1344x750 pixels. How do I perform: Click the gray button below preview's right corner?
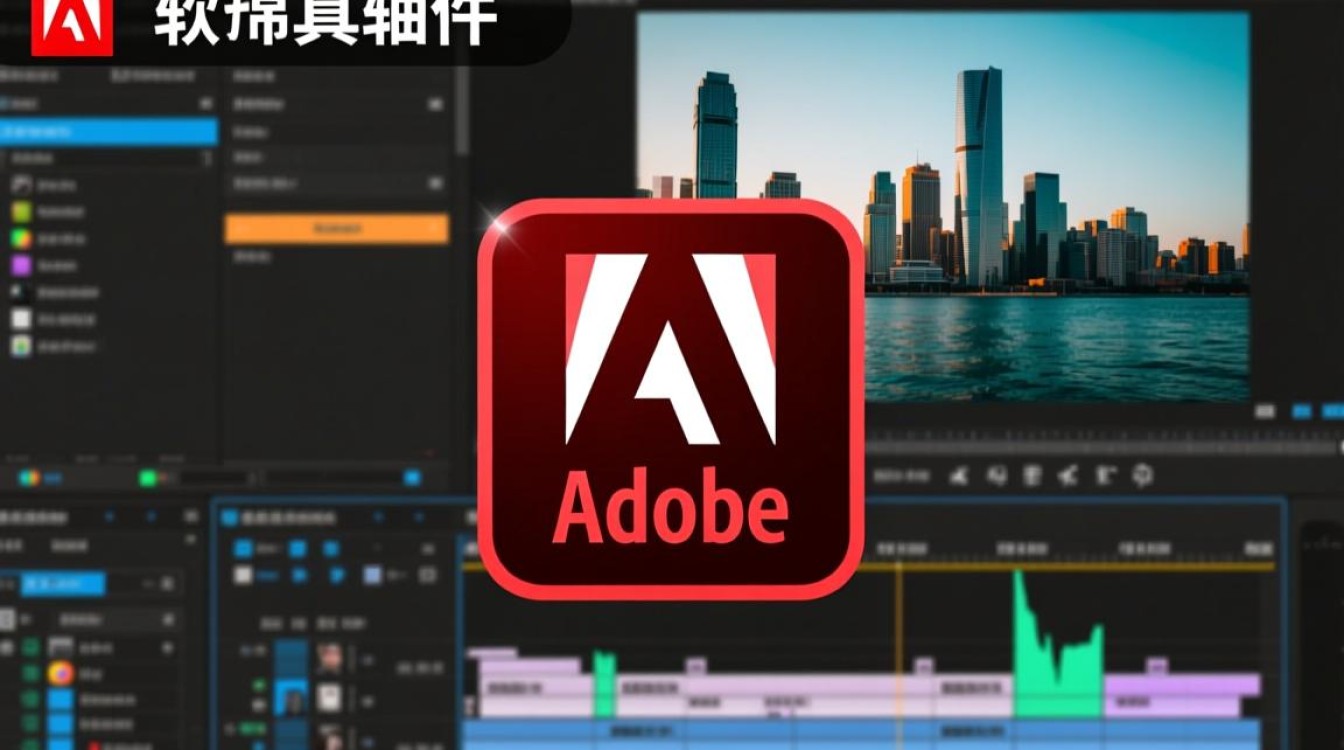[x=1265, y=411]
